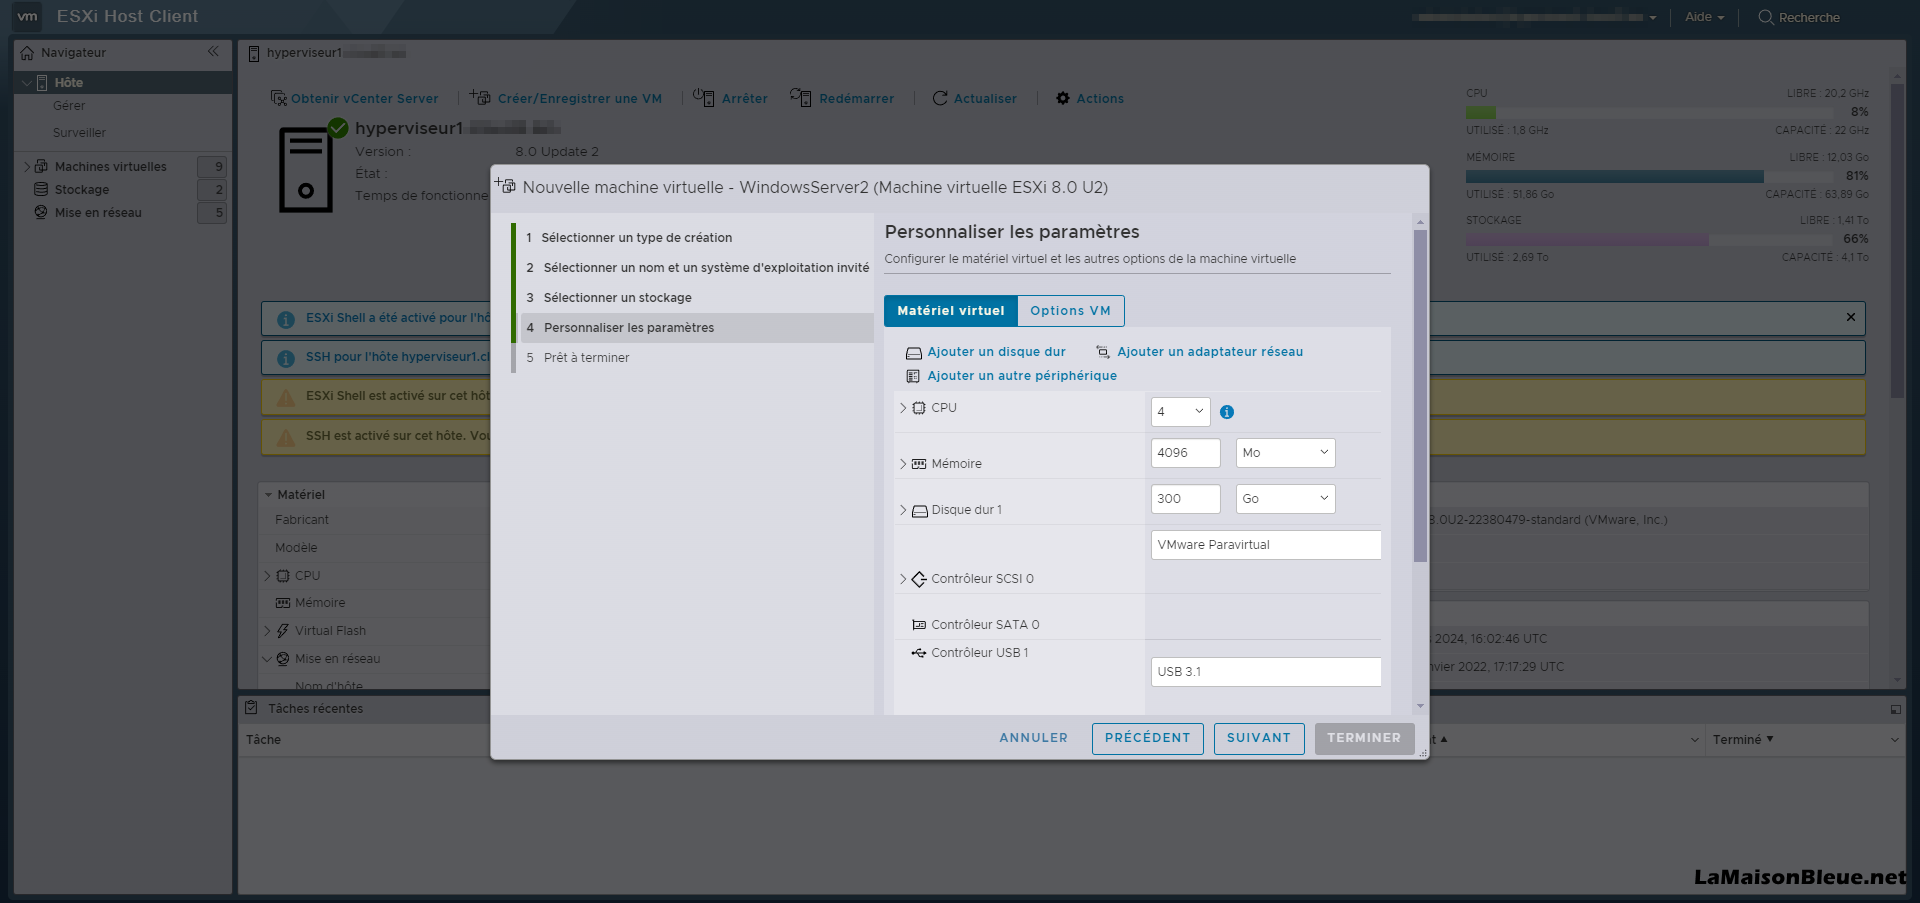Click the USB 3.1 controller field
Image resolution: width=1920 pixels, height=903 pixels.
click(x=1266, y=672)
